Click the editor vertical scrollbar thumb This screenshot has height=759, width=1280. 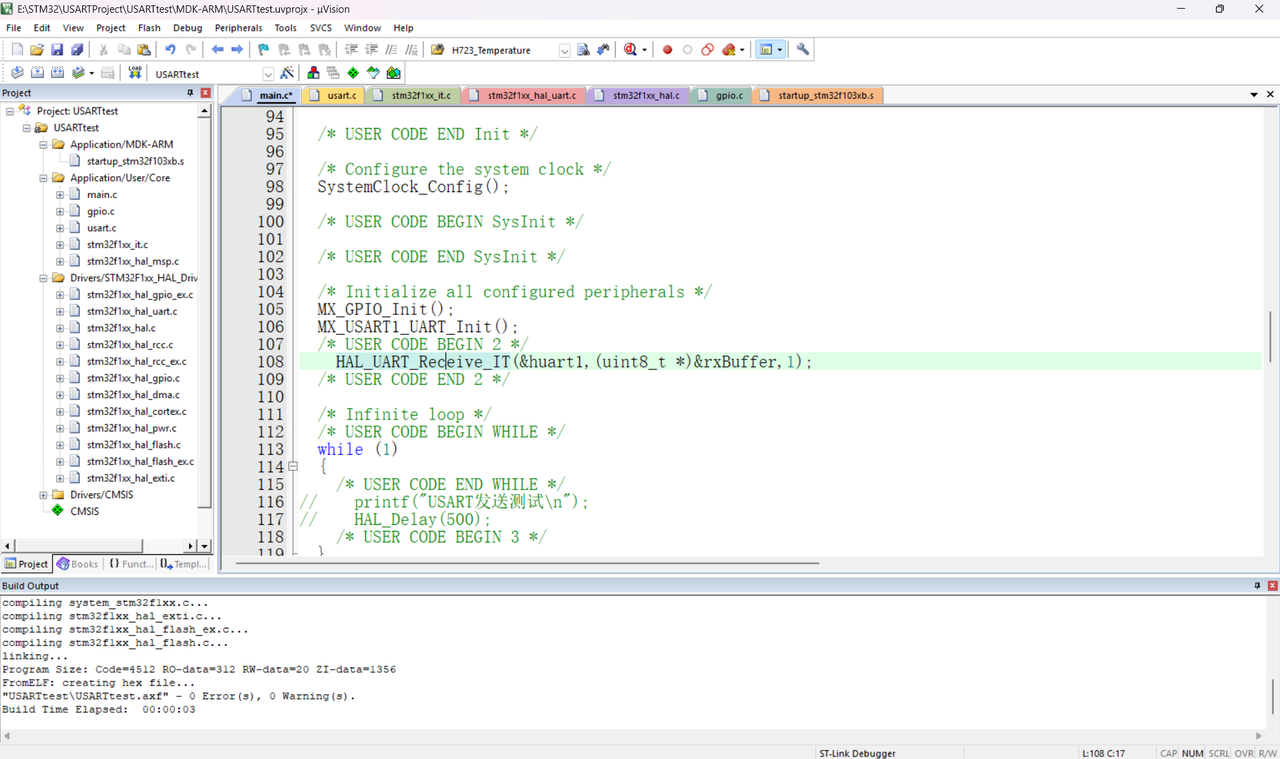coord(1270,335)
